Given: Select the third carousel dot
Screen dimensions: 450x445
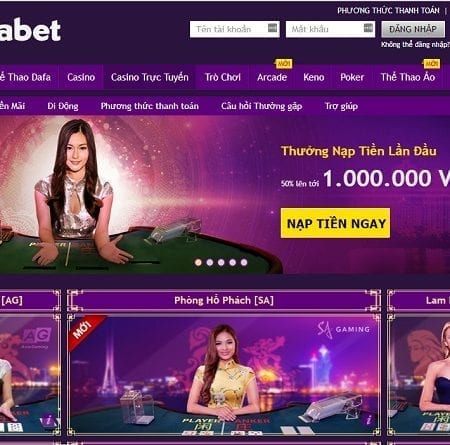Looking at the screenshot, I should [x=221, y=262].
